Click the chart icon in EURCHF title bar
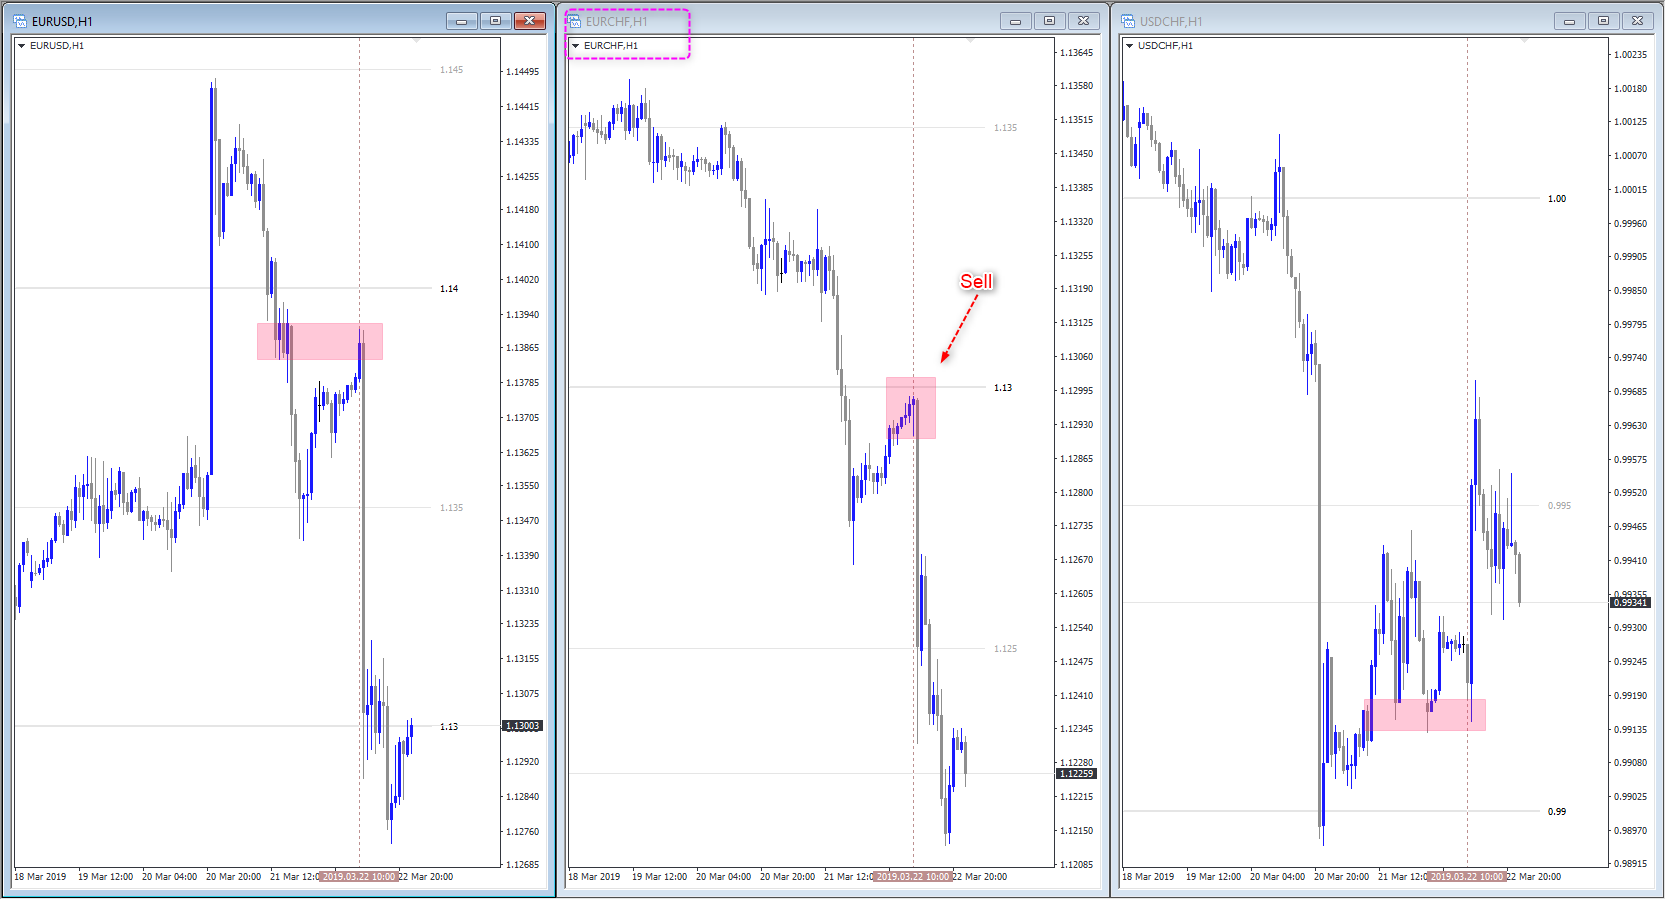This screenshot has height=900, width=1666. pos(574,19)
